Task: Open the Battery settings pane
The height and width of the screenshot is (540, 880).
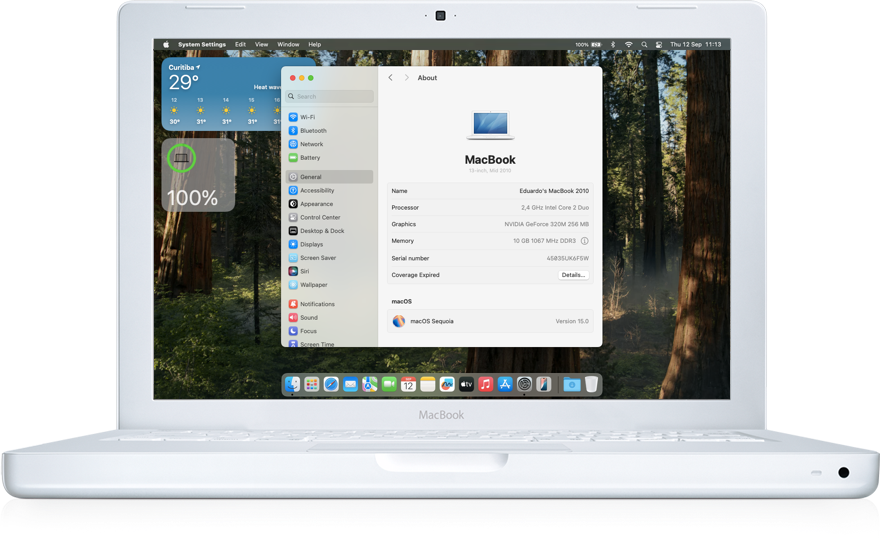Action: (x=309, y=158)
